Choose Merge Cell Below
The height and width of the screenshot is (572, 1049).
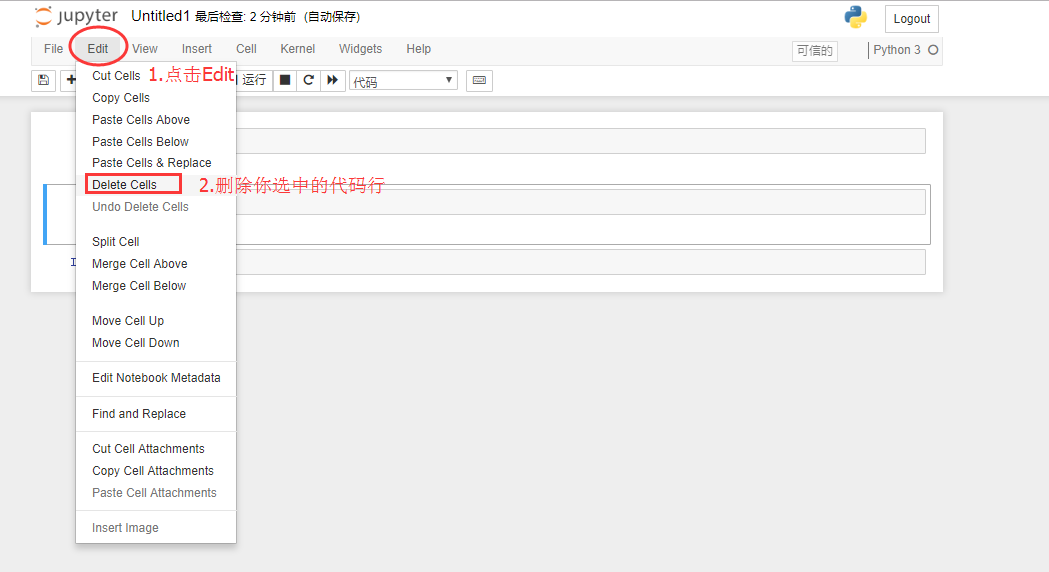pos(139,285)
